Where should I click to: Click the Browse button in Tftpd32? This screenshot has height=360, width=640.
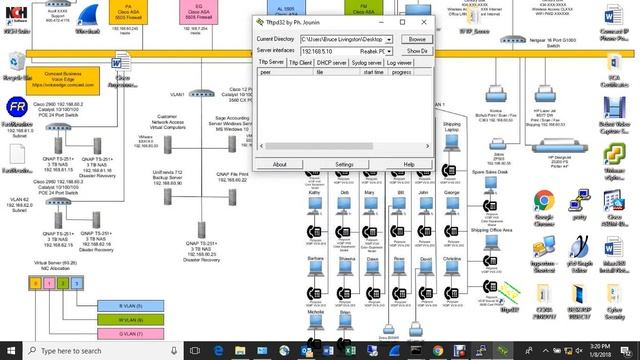[417, 39]
